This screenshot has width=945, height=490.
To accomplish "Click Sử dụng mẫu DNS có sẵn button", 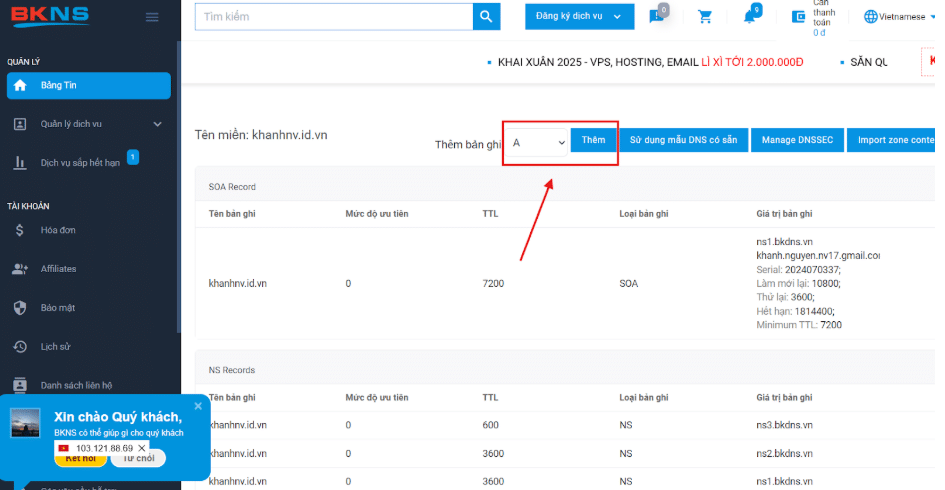I will [683, 140].
